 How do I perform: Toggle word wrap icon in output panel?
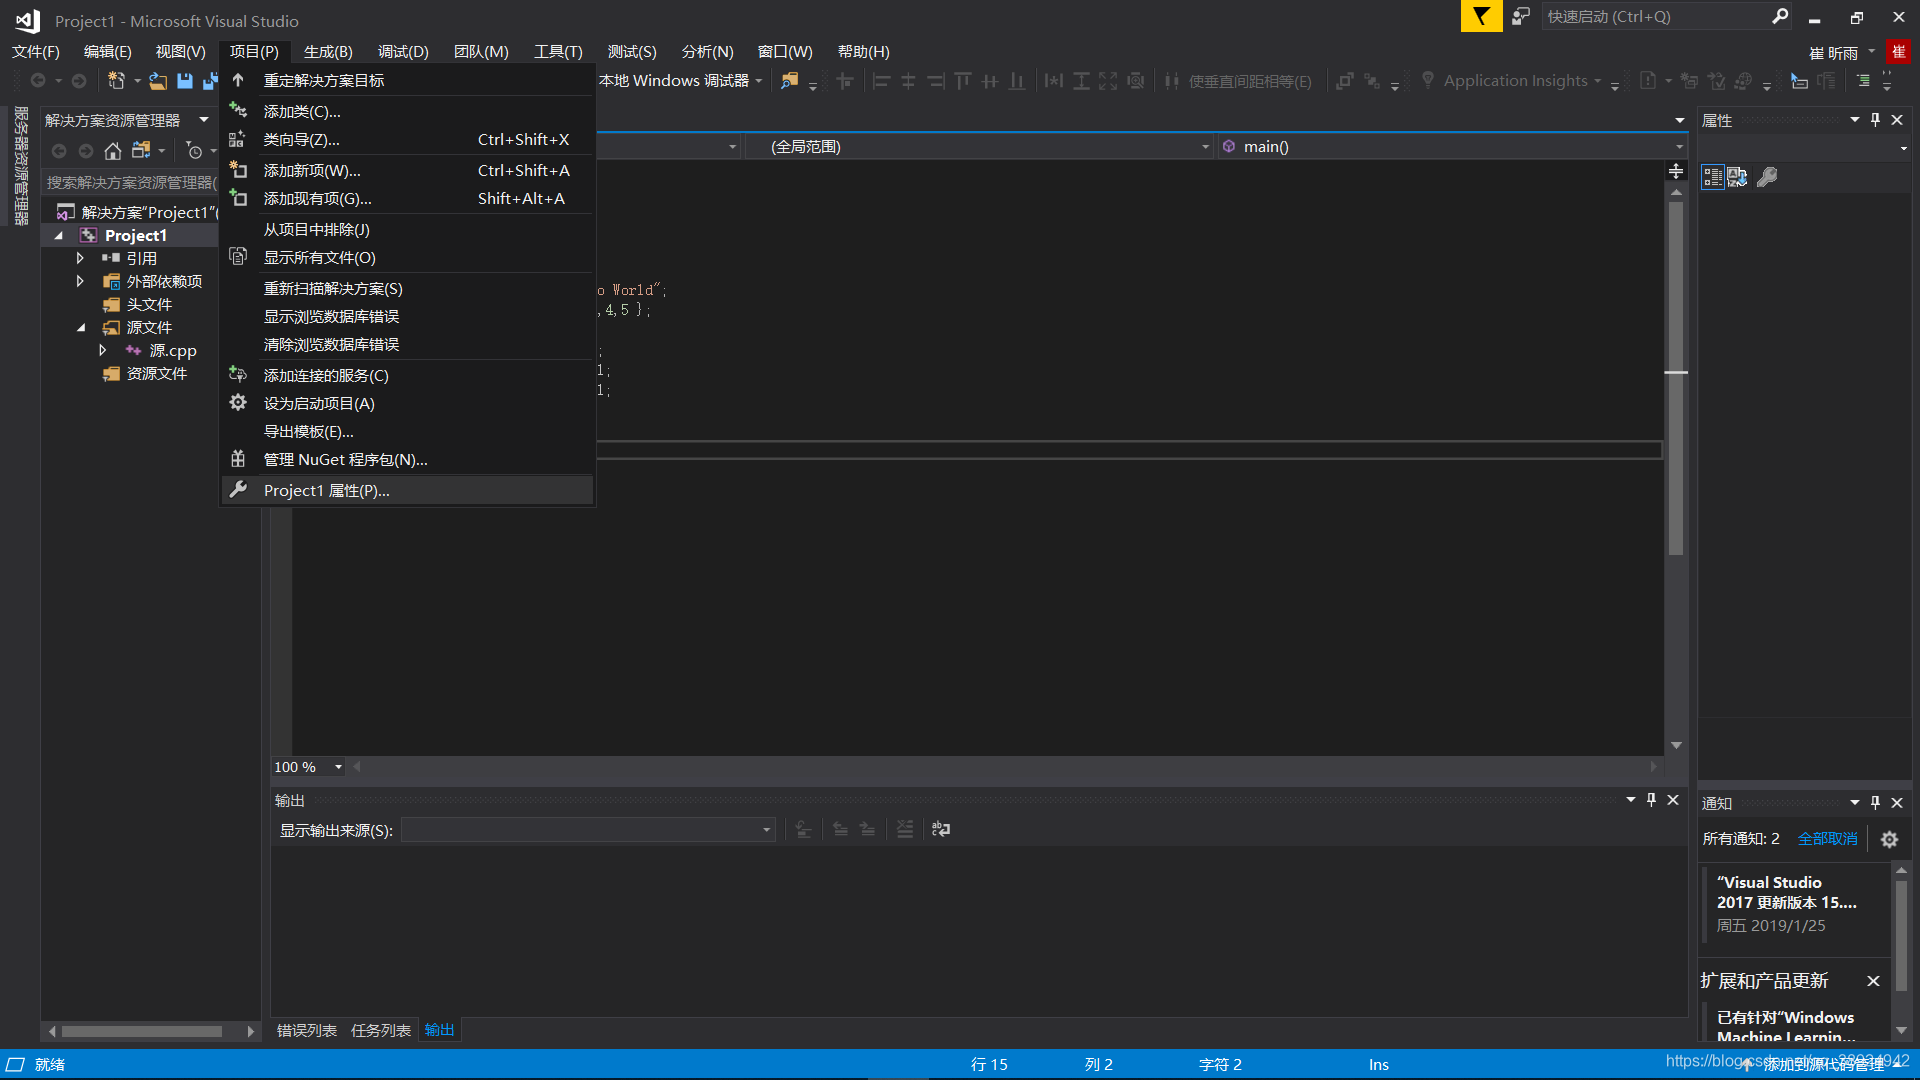pos(941,829)
